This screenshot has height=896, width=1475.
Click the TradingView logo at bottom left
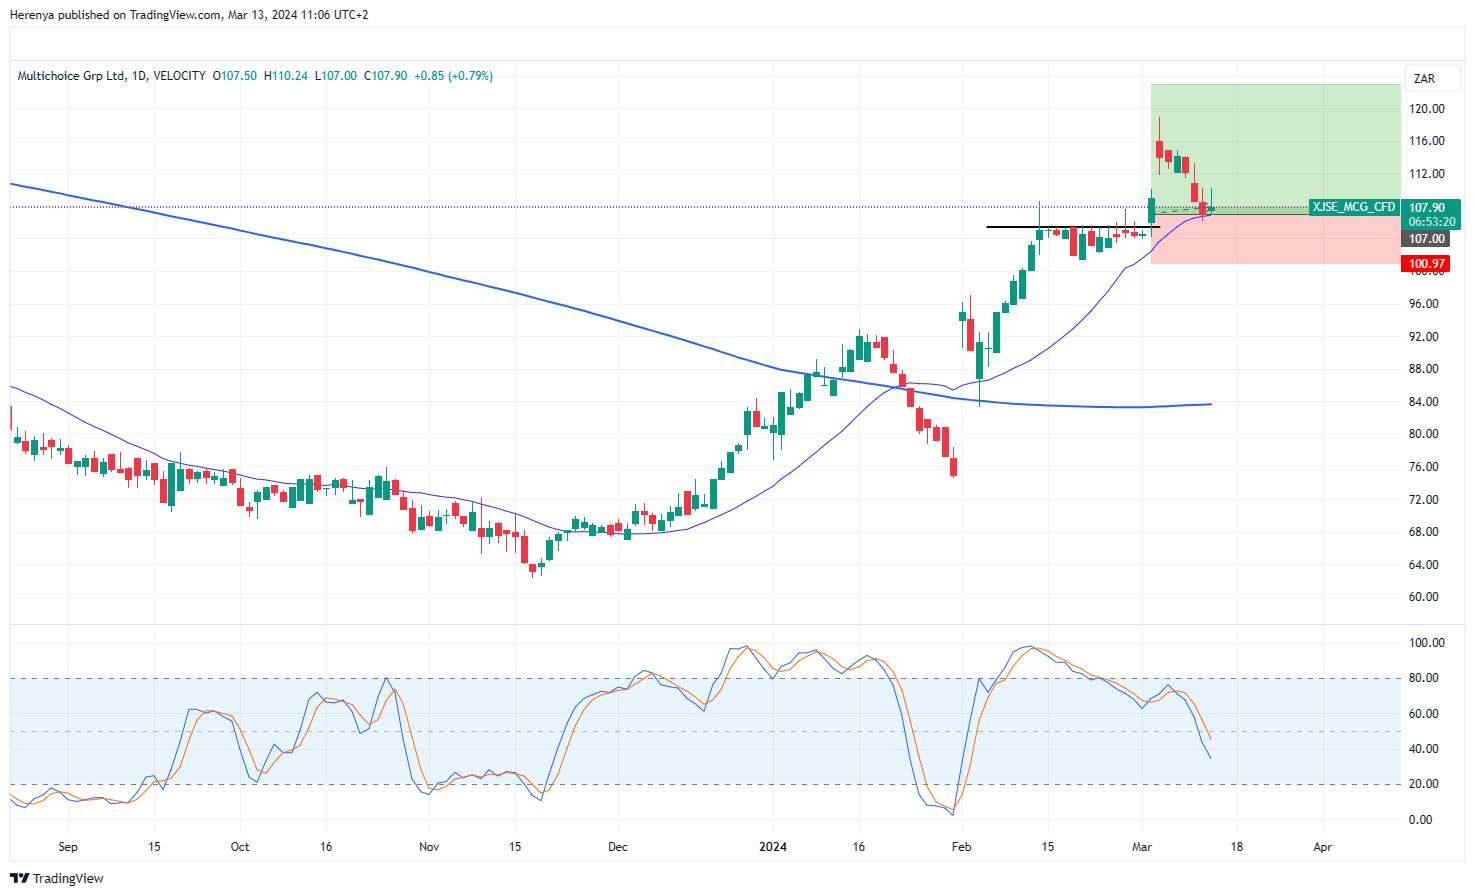[57, 878]
